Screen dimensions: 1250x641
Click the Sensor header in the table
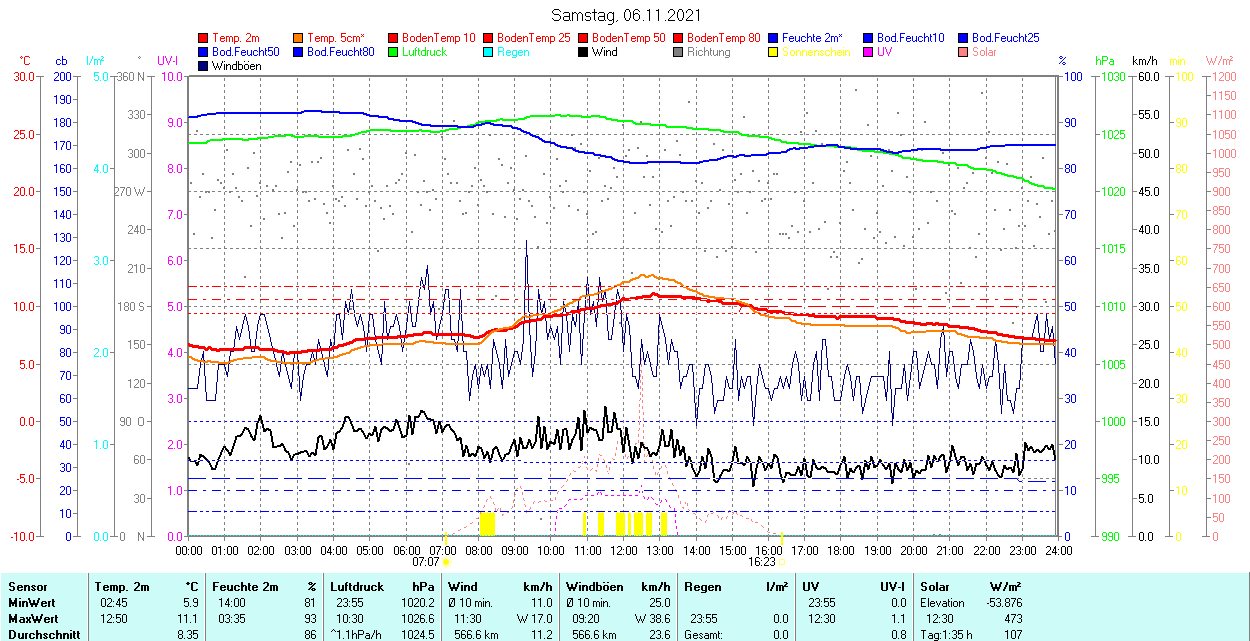tap(27, 587)
